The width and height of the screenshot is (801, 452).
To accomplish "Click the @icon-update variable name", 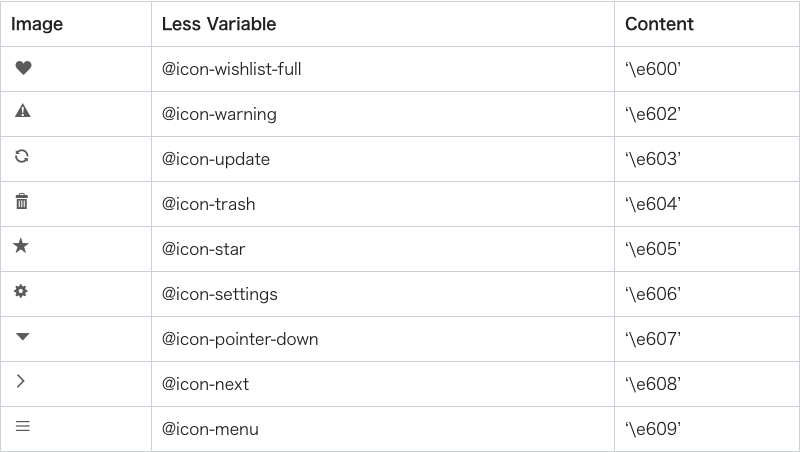I will (216, 159).
